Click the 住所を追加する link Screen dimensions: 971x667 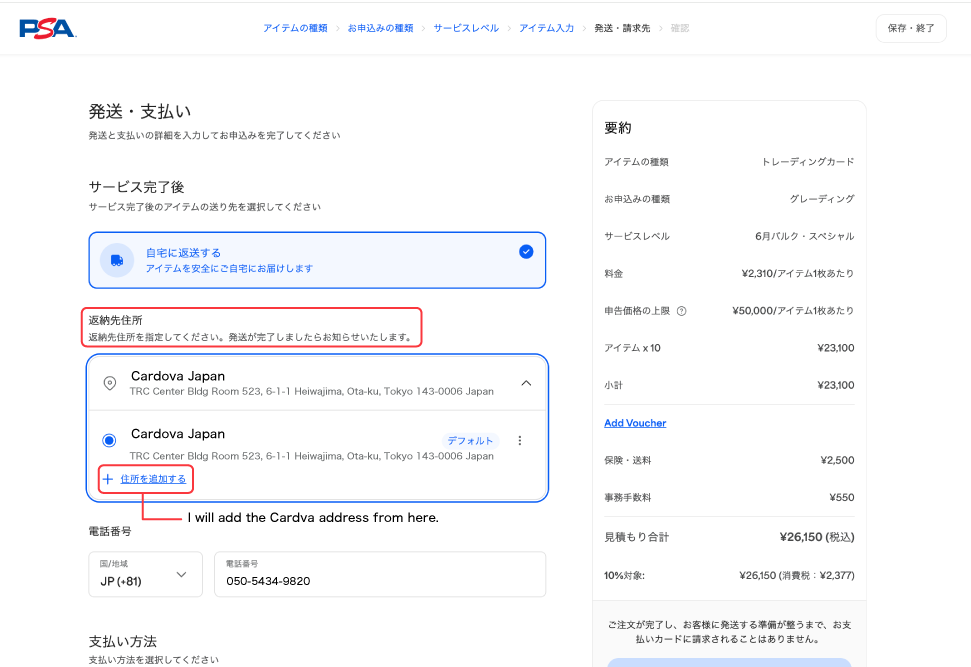coord(153,479)
